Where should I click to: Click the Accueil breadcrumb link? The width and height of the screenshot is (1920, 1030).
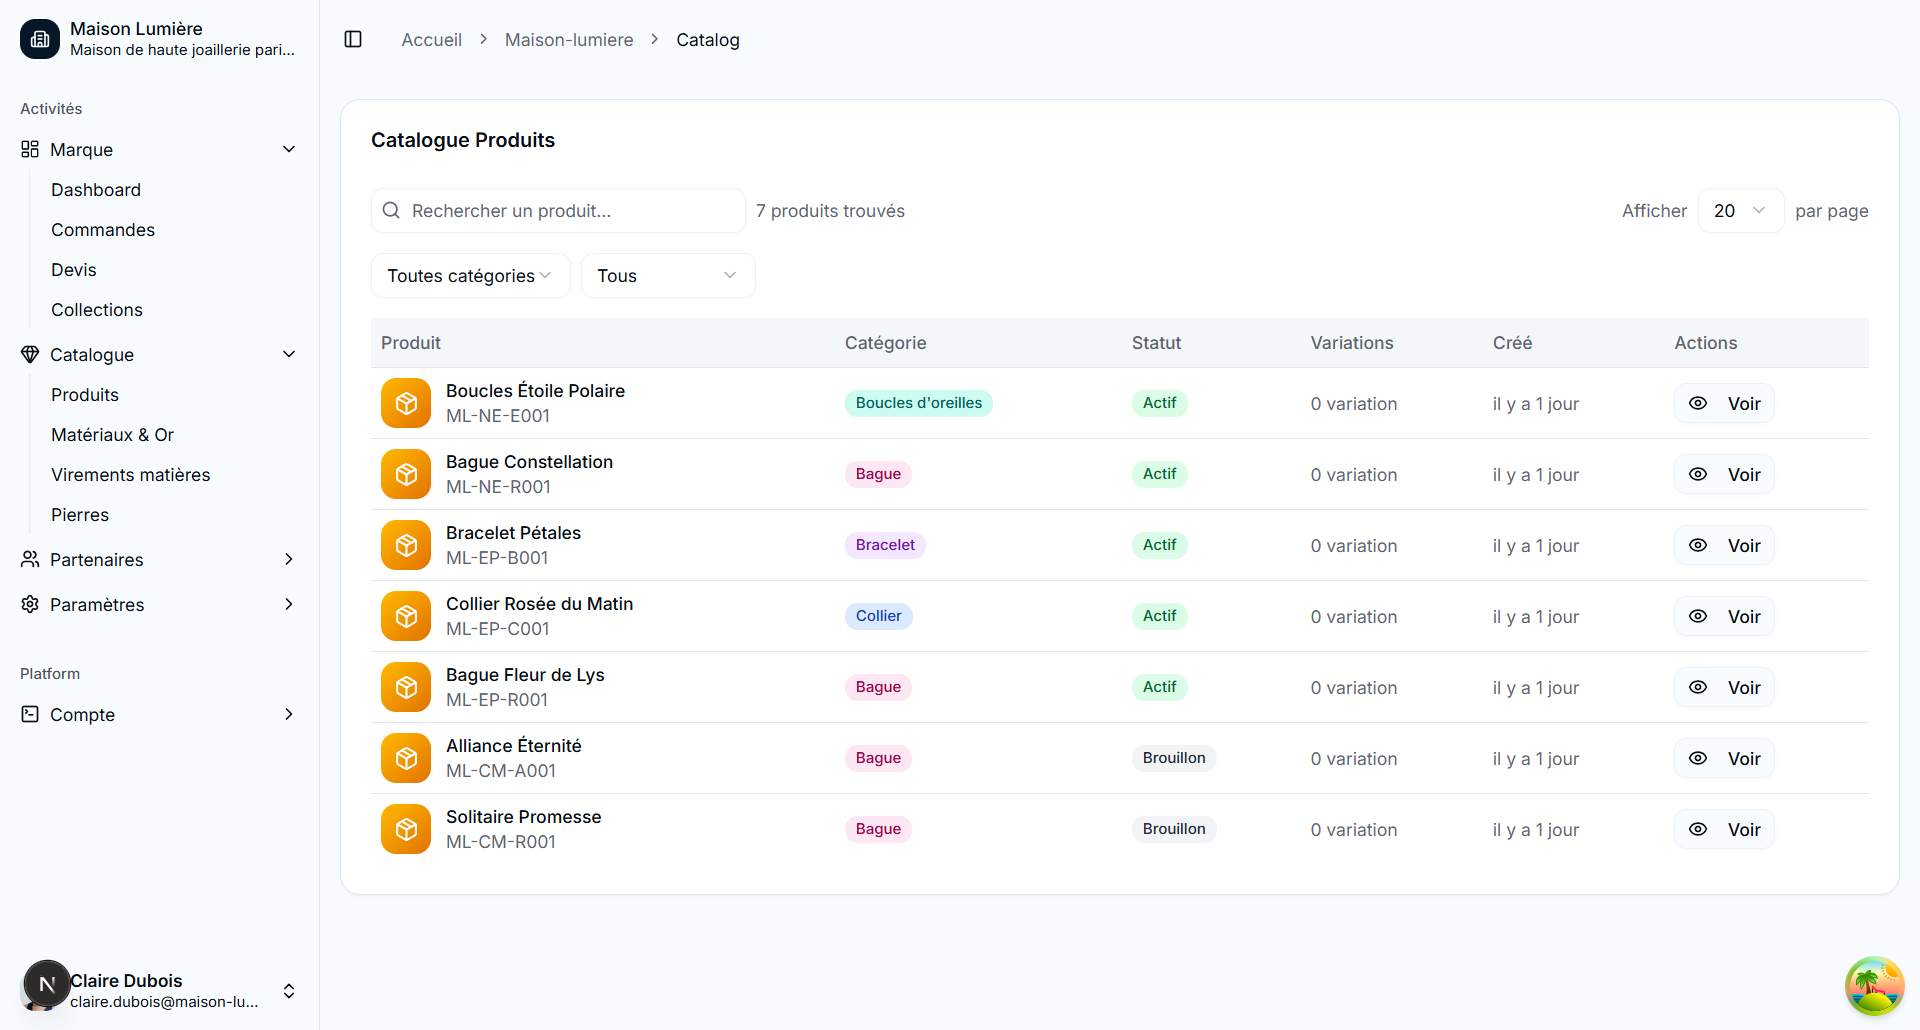431,40
